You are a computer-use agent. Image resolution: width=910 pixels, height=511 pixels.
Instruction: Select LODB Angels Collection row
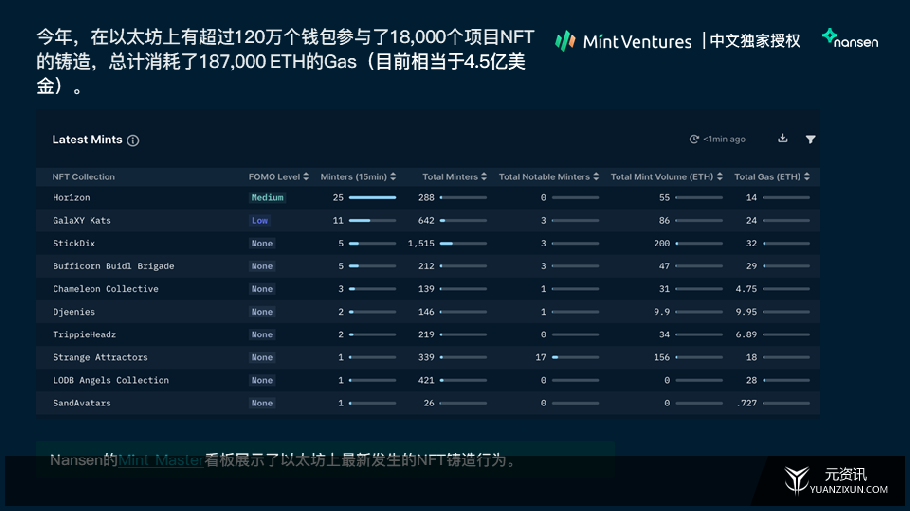click(428, 380)
